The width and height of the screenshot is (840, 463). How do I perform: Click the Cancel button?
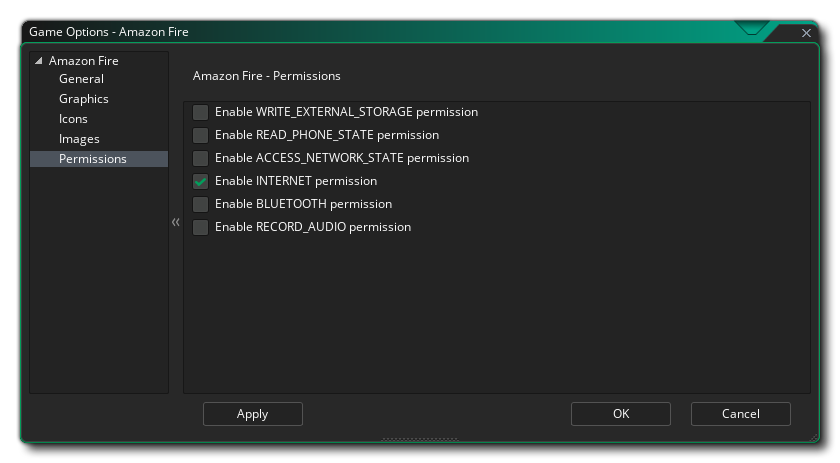pos(741,414)
